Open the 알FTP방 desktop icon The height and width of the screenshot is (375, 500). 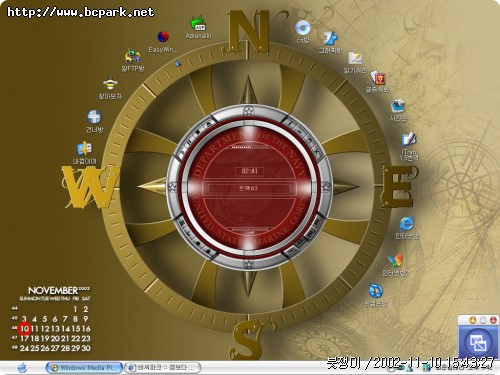[133, 61]
